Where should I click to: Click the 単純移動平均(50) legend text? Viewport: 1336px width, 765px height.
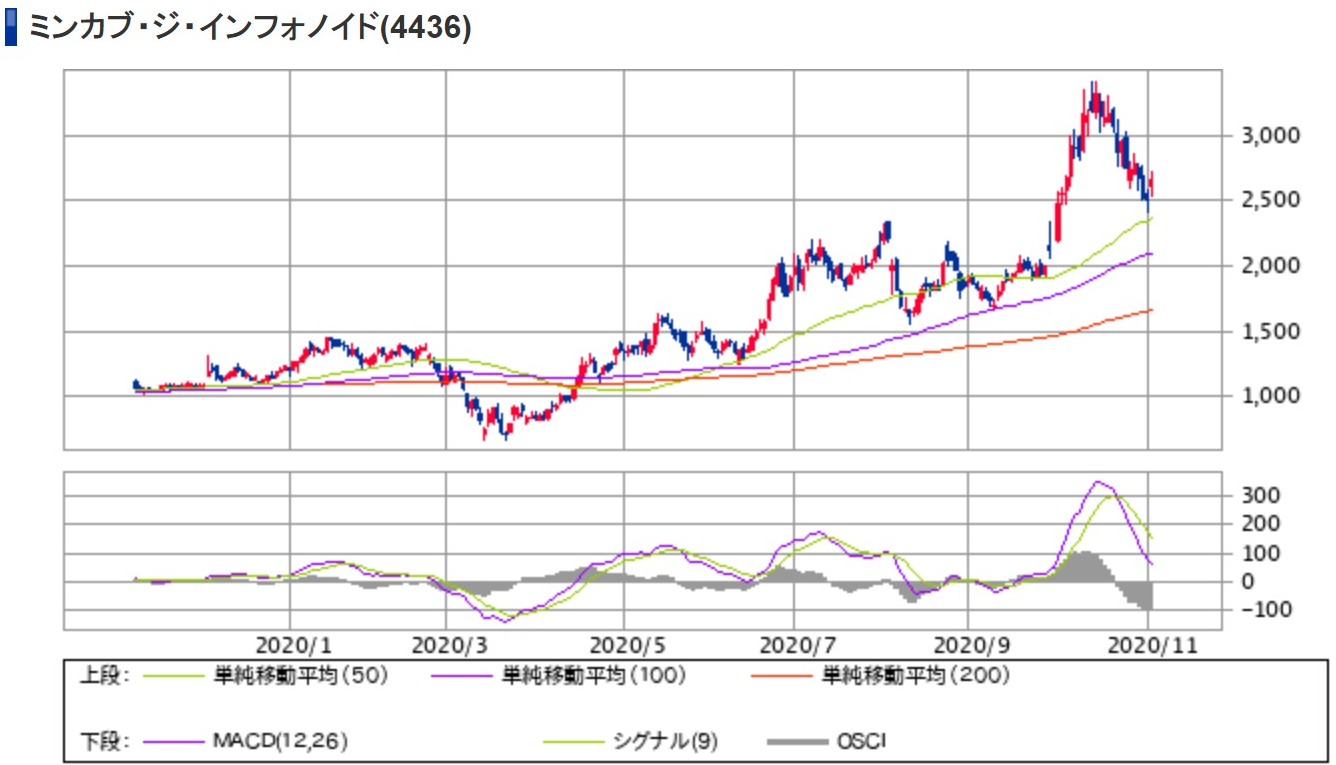(299, 676)
